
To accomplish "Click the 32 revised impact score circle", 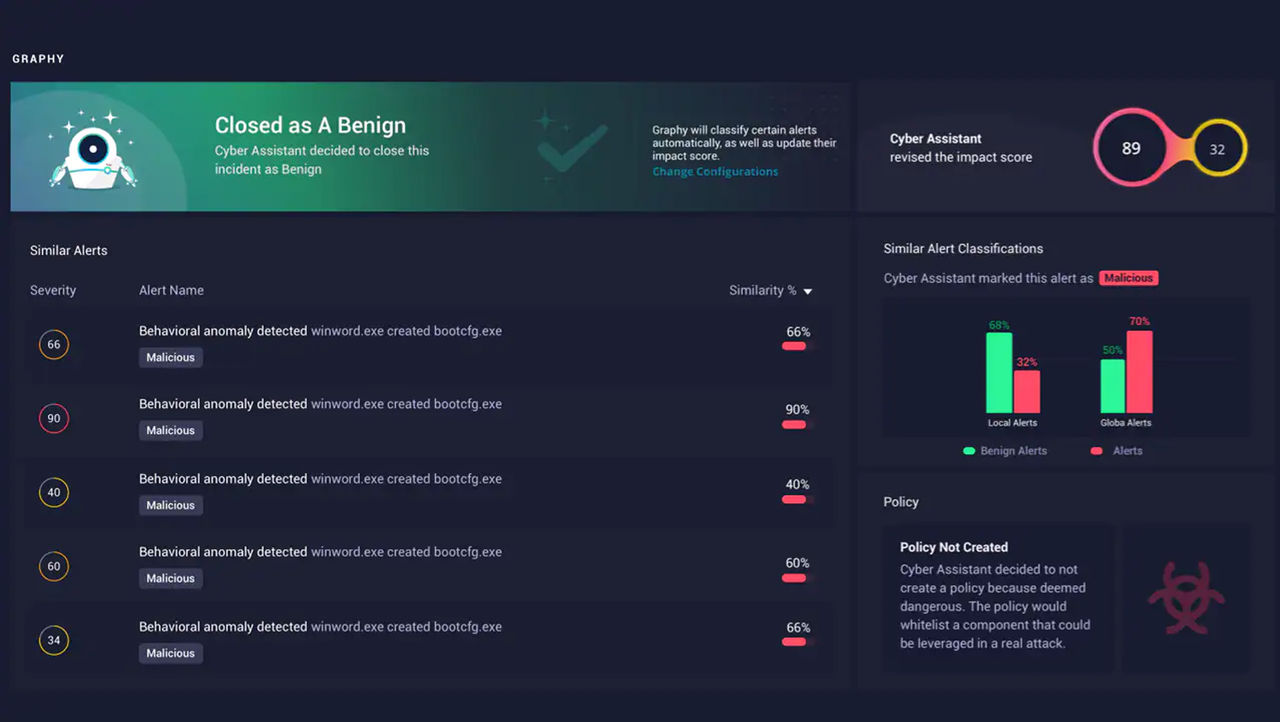I will pyautogui.click(x=1218, y=149).
